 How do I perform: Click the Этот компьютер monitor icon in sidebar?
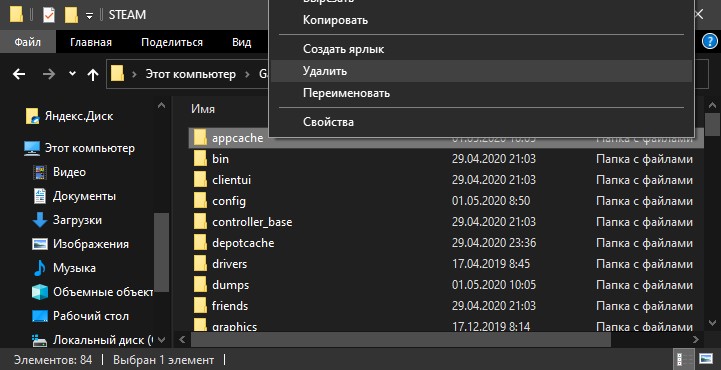(32, 148)
